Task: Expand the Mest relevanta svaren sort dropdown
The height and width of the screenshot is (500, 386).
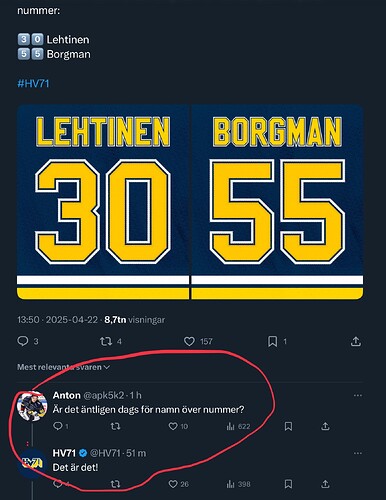Action: coord(63,367)
